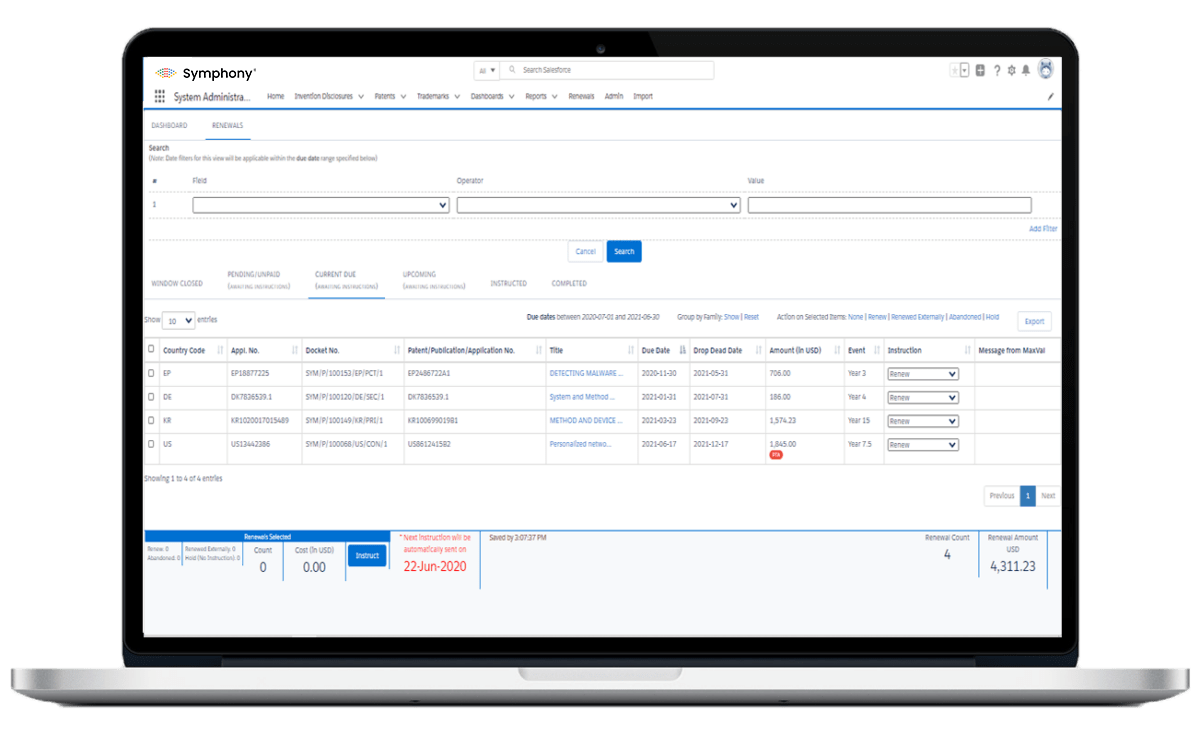Image resolution: width=1200 pixels, height=746 pixels.
Task: Go to the Next page button
Action: 1047,496
